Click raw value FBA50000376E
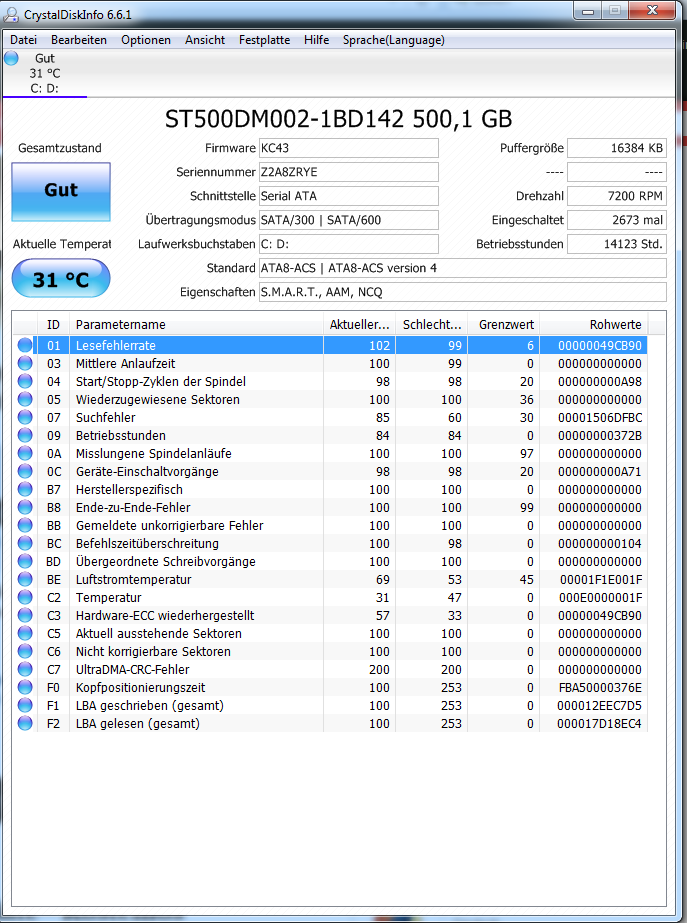687x923 pixels. click(600, 688)
